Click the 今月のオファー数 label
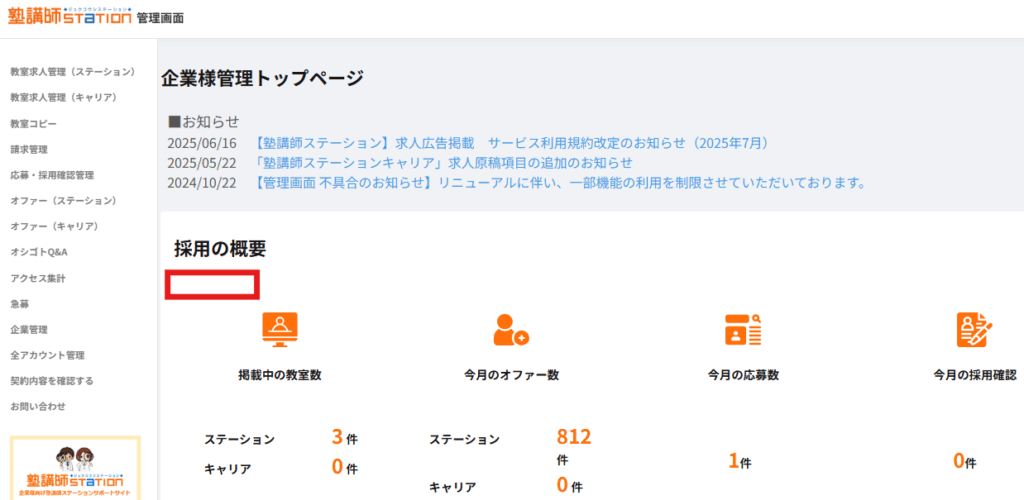Screen dimensions: 1024x500 (x=511, y=375)
